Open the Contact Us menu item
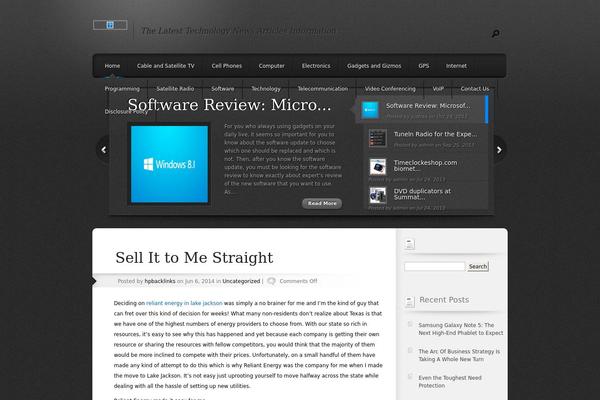The width and height of the screenshot is (600, 400). point(475,89)
